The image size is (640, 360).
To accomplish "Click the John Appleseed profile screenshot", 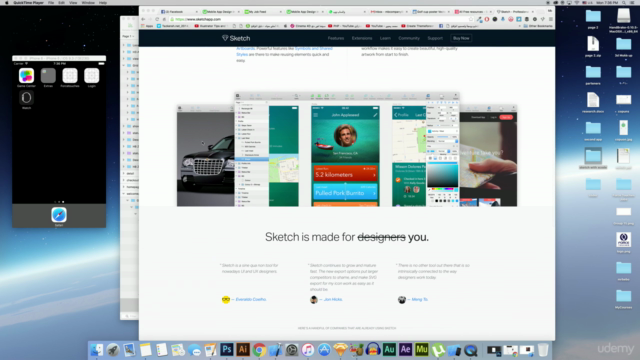I will pos(345,156).
